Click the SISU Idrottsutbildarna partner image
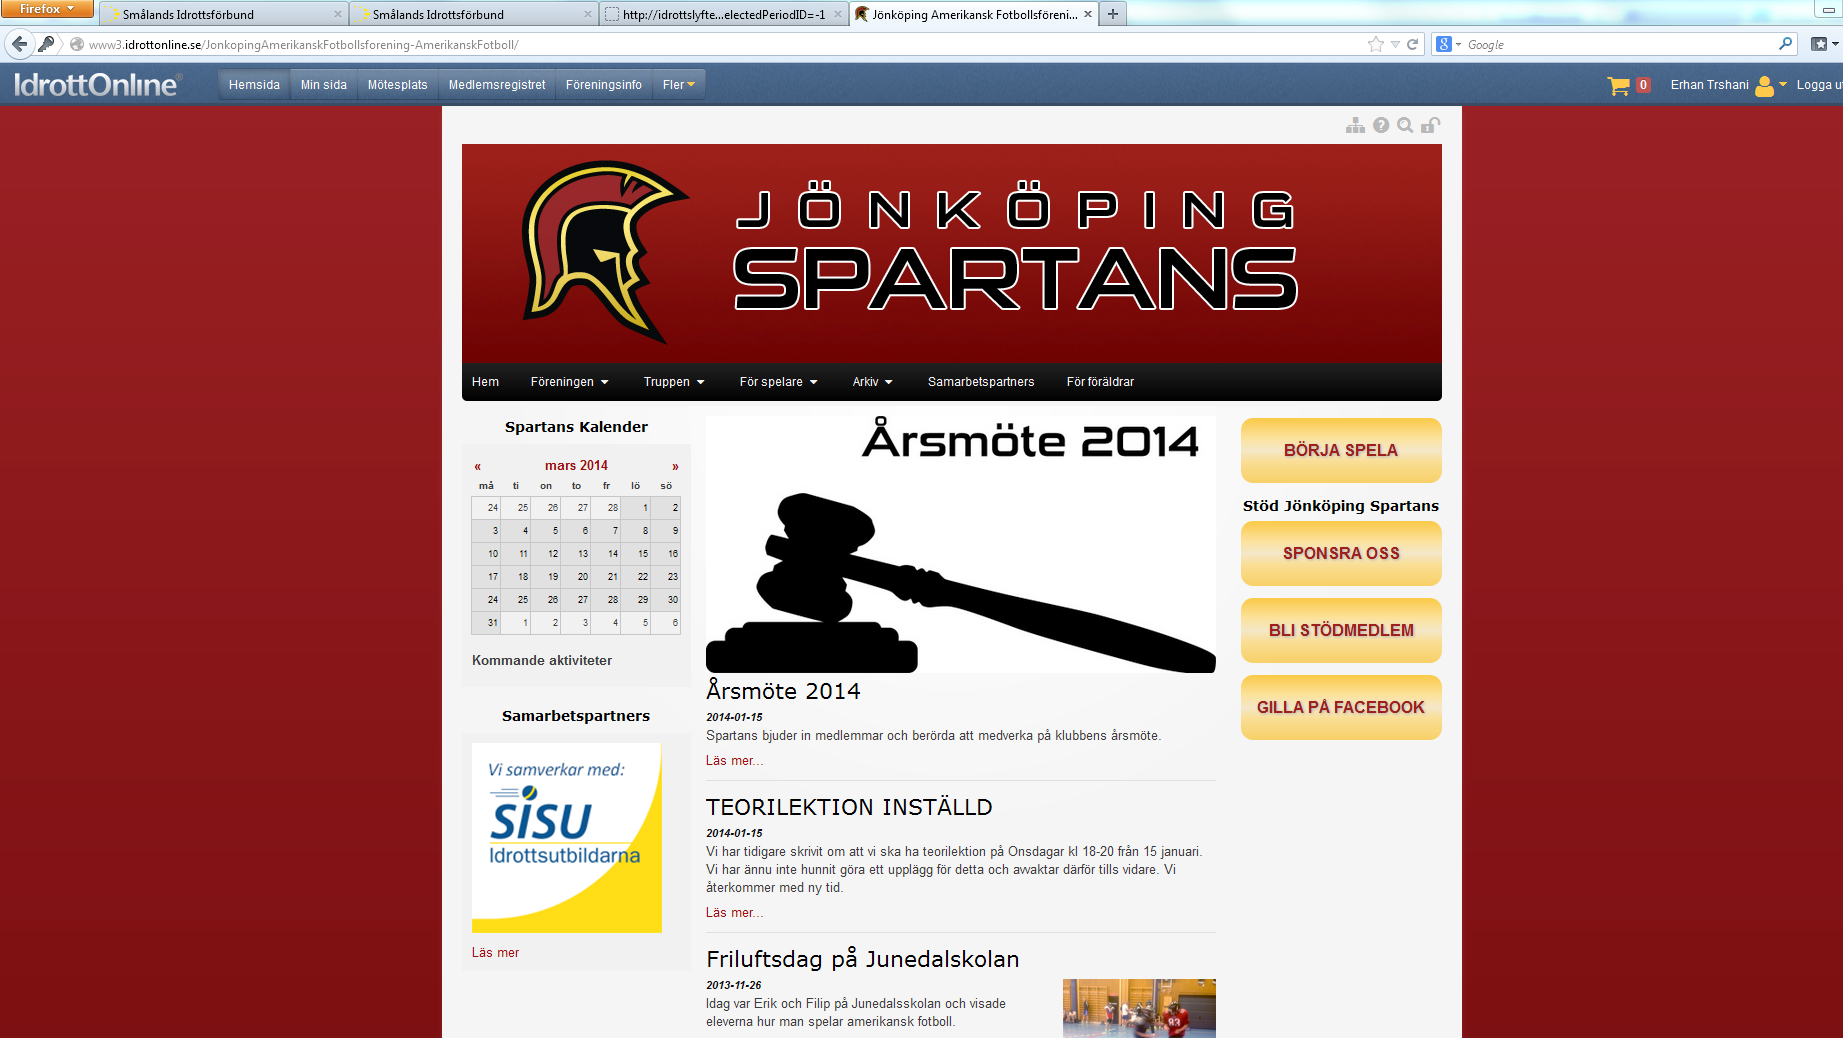This screenshot has height=1038, width=1843. pos(566,838)
